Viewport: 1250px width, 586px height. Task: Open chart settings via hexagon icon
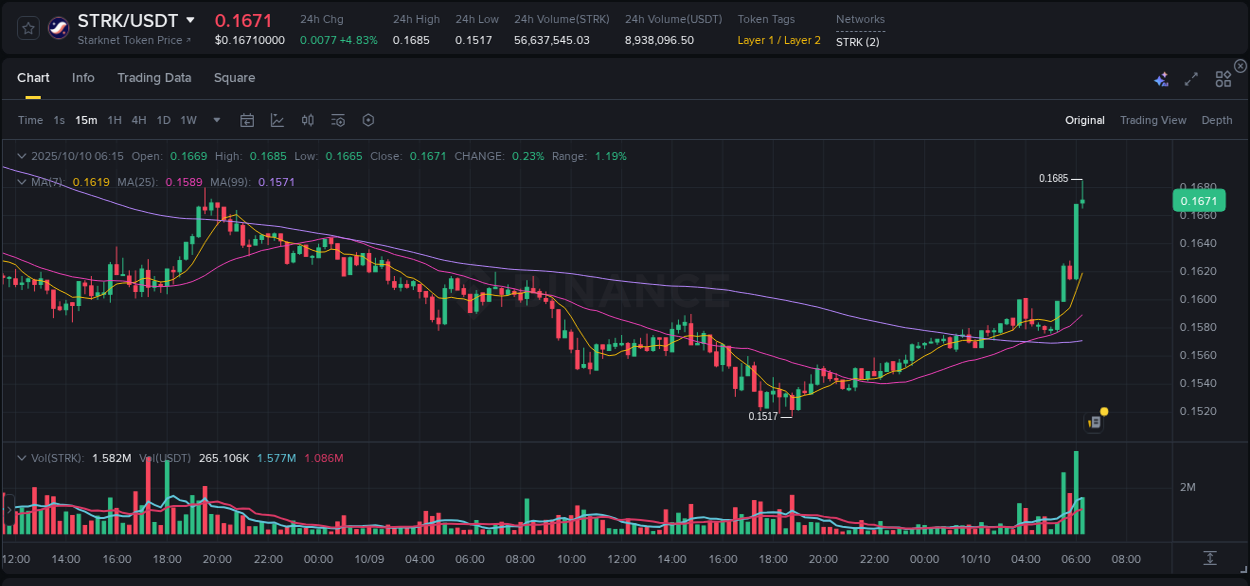point(368,119)
